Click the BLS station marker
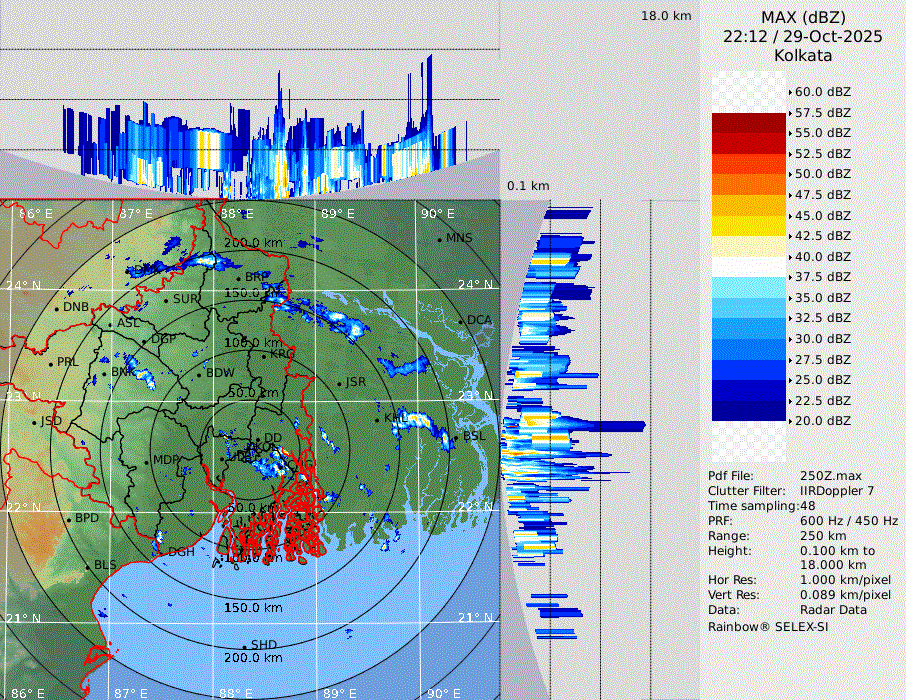Image resolution: width=906 pixels, height=700 pixels. click(87, 566)
